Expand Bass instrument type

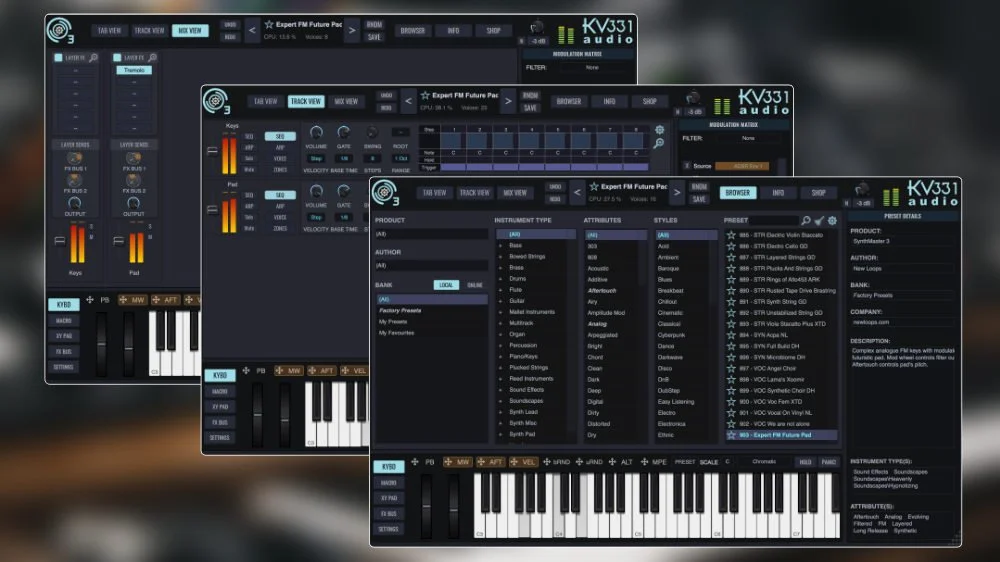tap(501, 246)
